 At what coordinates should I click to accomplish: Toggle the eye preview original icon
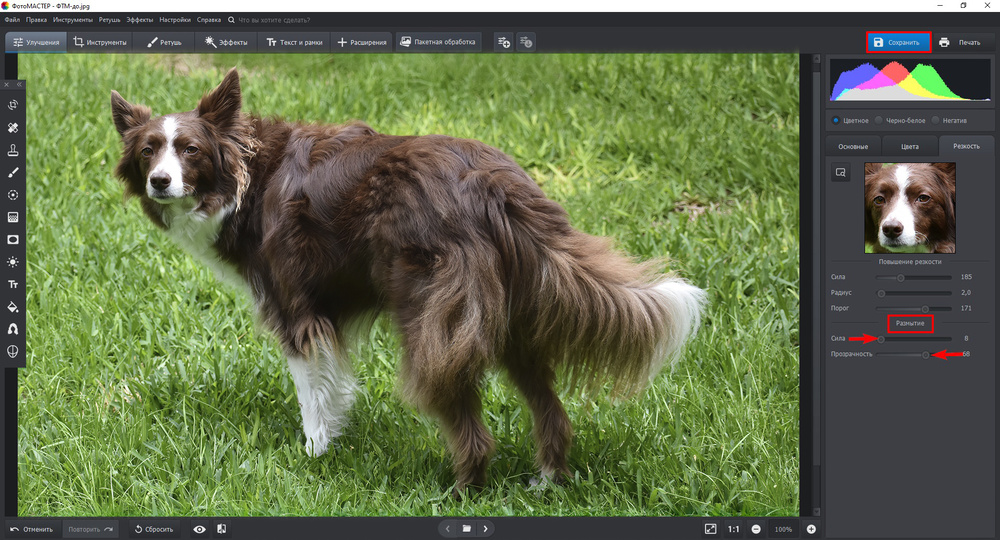[x=199, y=529]
